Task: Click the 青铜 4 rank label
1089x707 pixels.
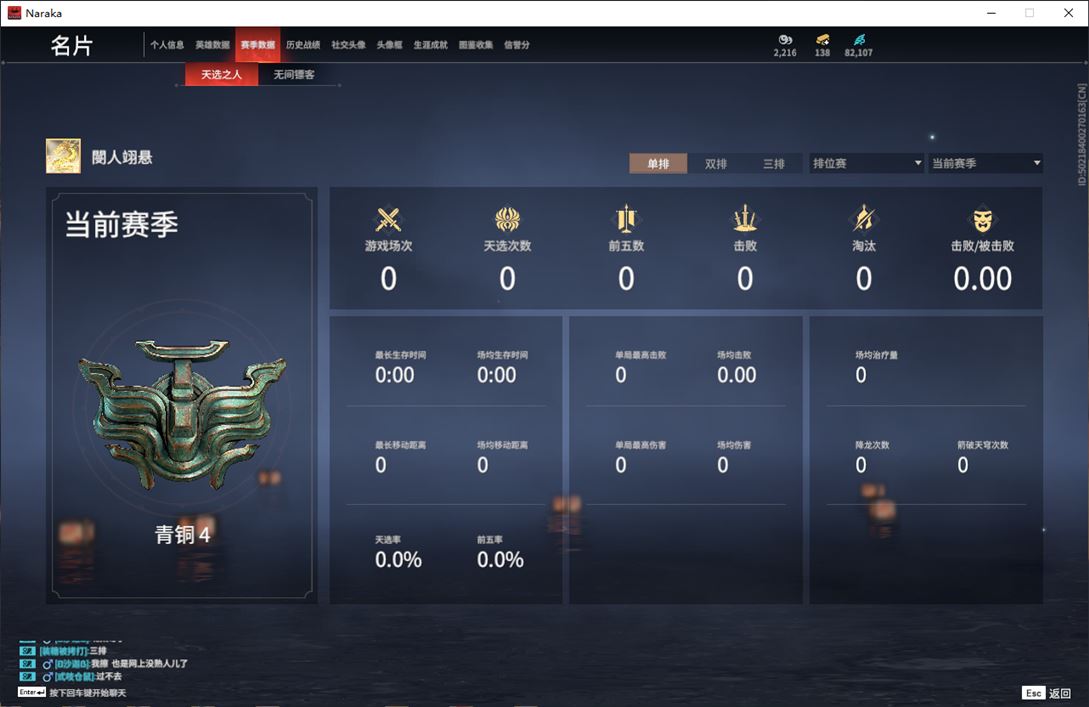Action: pos(182,534)
